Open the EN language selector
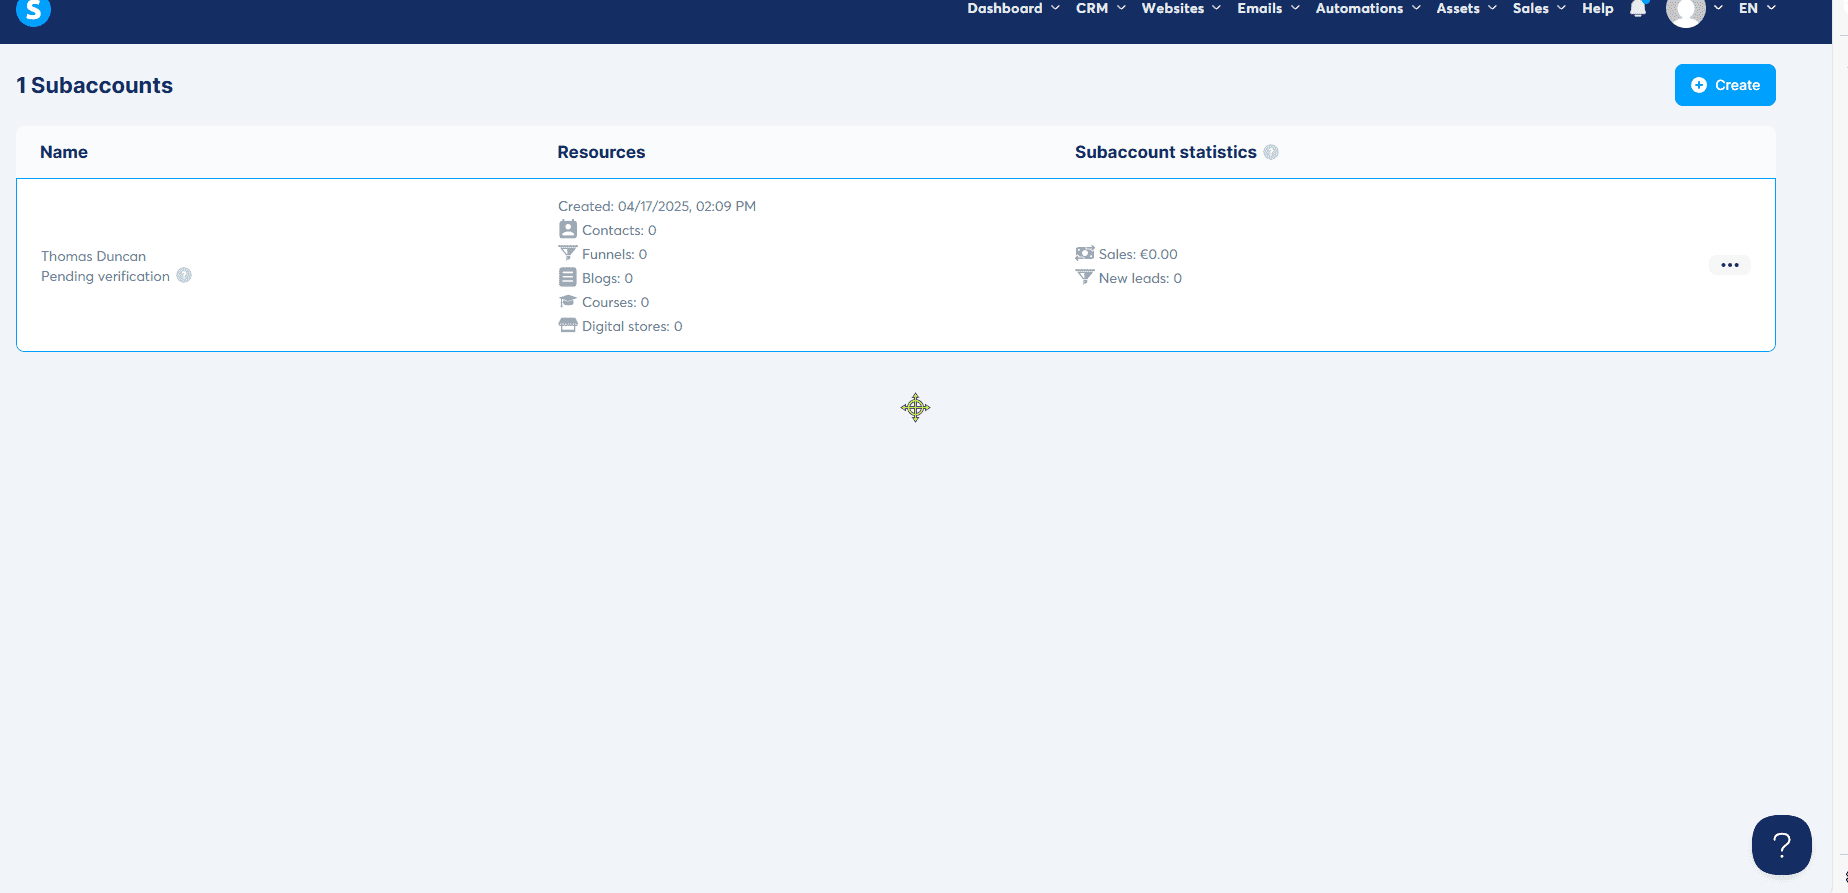 click(1756, 9)
